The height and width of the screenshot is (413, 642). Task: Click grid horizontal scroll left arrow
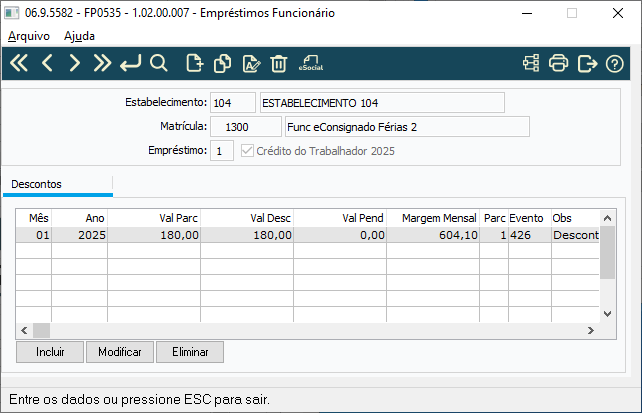point(24,330)
